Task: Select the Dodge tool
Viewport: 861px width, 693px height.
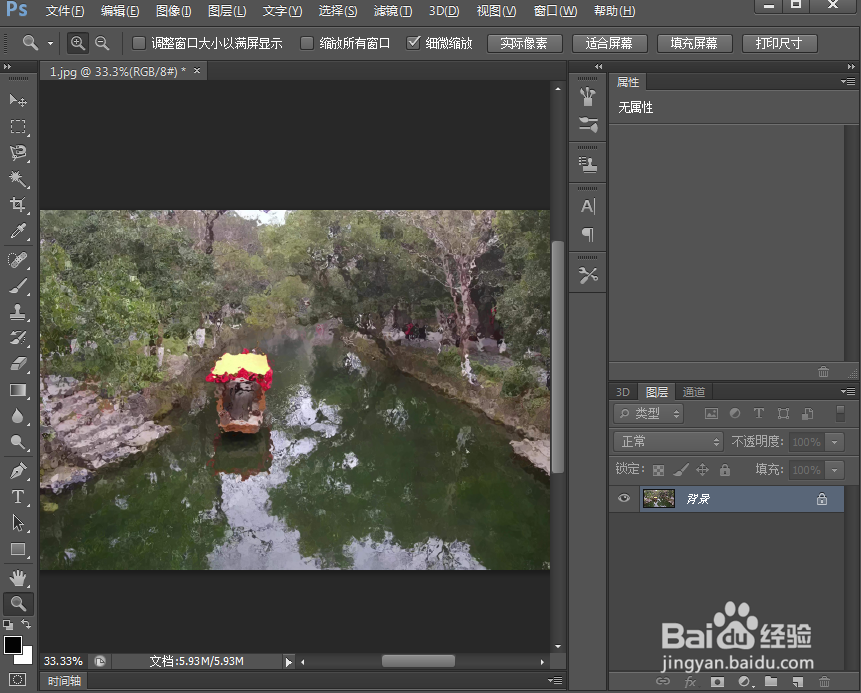Action: click(18, 442)
